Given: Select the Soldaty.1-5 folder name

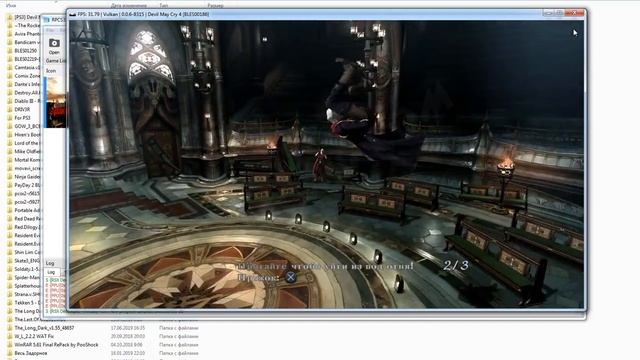Looking at the screenshot, I should 27,269.
